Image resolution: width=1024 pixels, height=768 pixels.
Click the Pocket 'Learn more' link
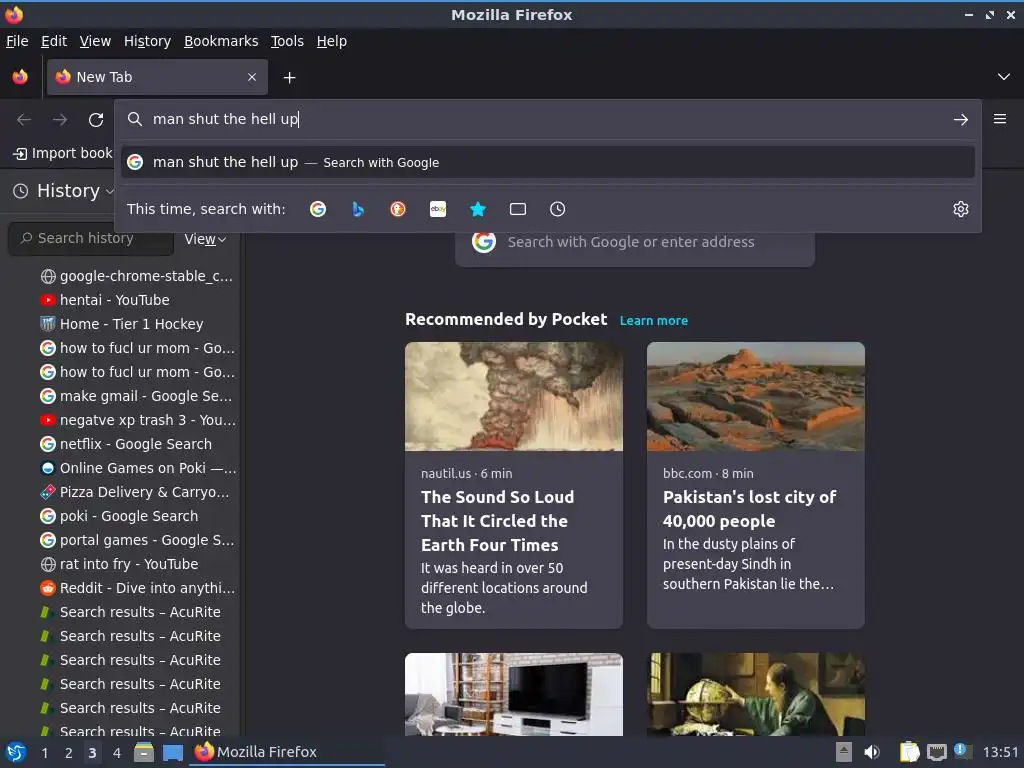coord(654,321)
